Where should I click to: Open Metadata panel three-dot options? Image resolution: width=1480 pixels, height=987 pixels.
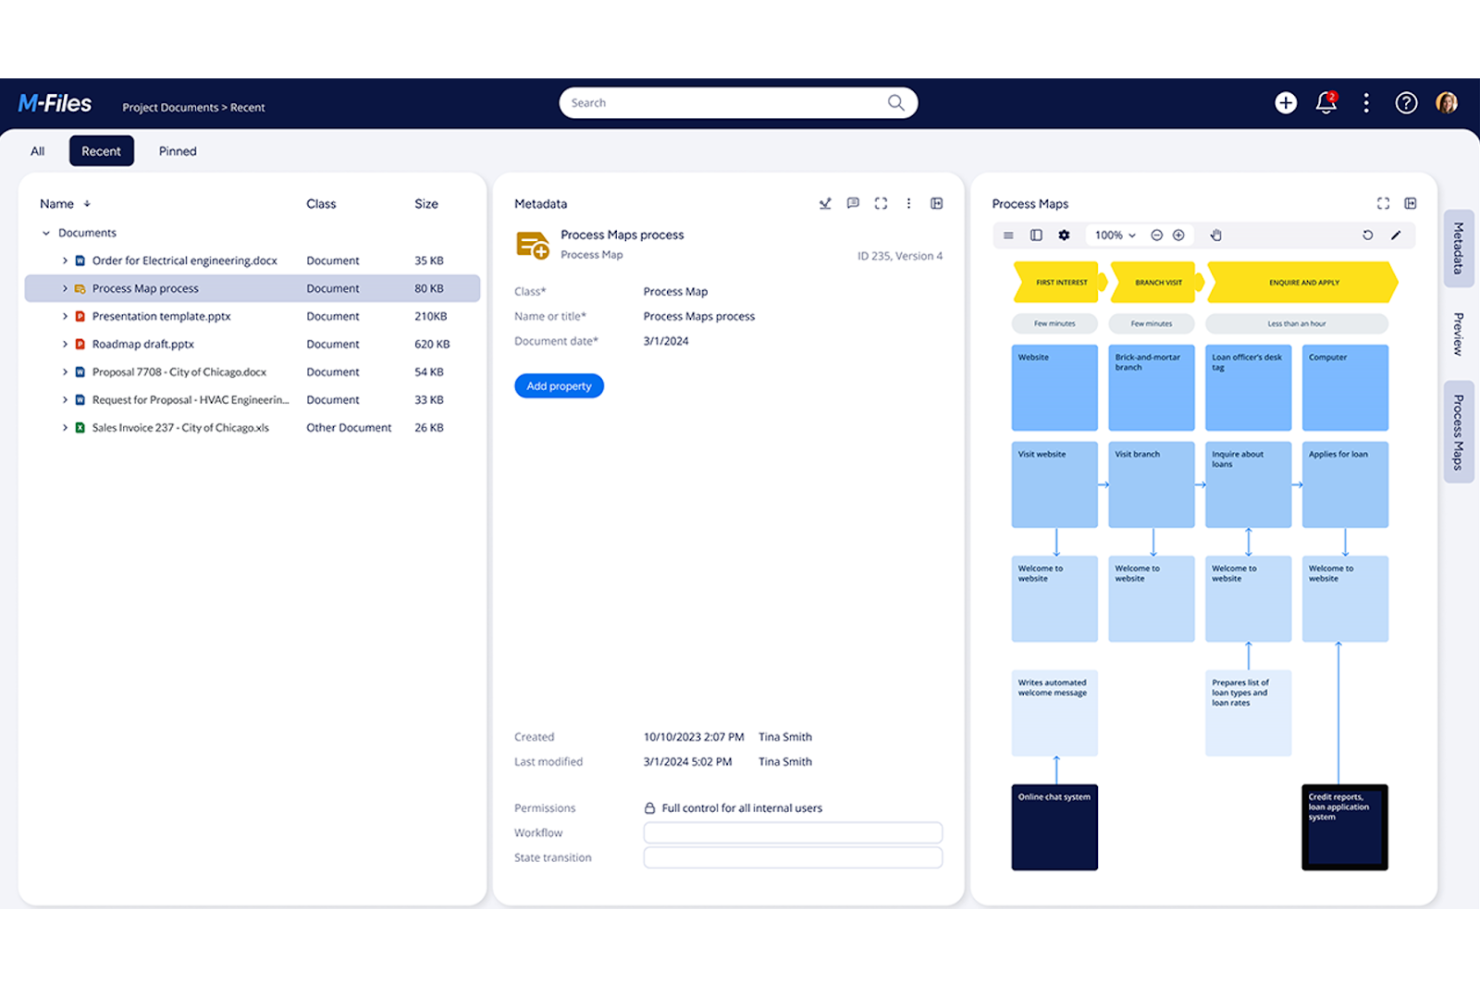pos(909,203)
